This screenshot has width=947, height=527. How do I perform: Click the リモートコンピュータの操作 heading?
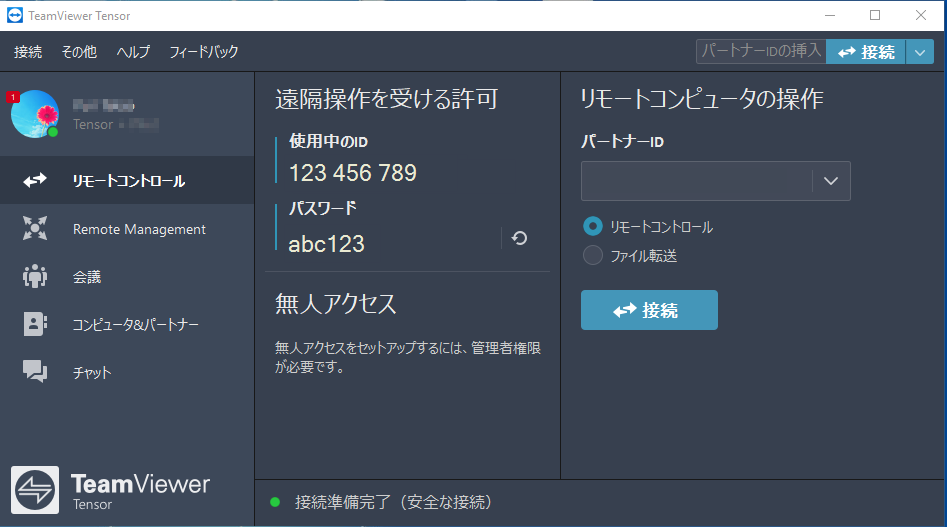[702, 99]
